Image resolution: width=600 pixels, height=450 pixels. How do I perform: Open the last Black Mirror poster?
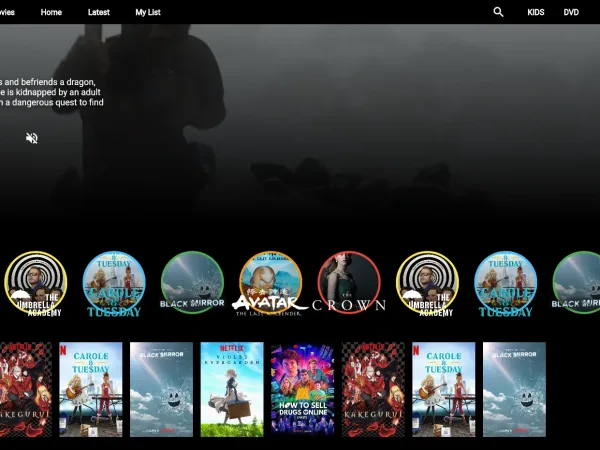pos(514,390)
